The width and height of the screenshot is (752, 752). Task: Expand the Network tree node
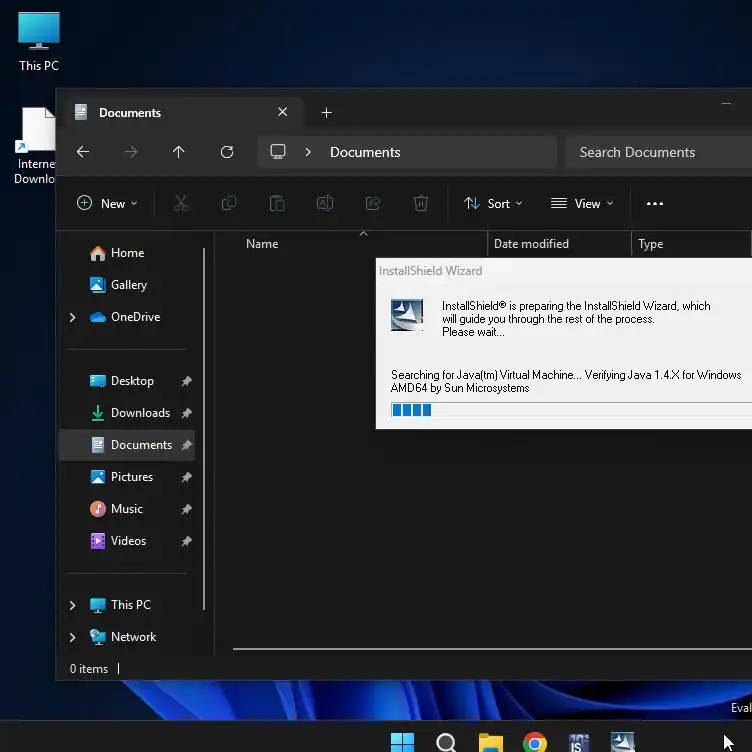(72, 637)
